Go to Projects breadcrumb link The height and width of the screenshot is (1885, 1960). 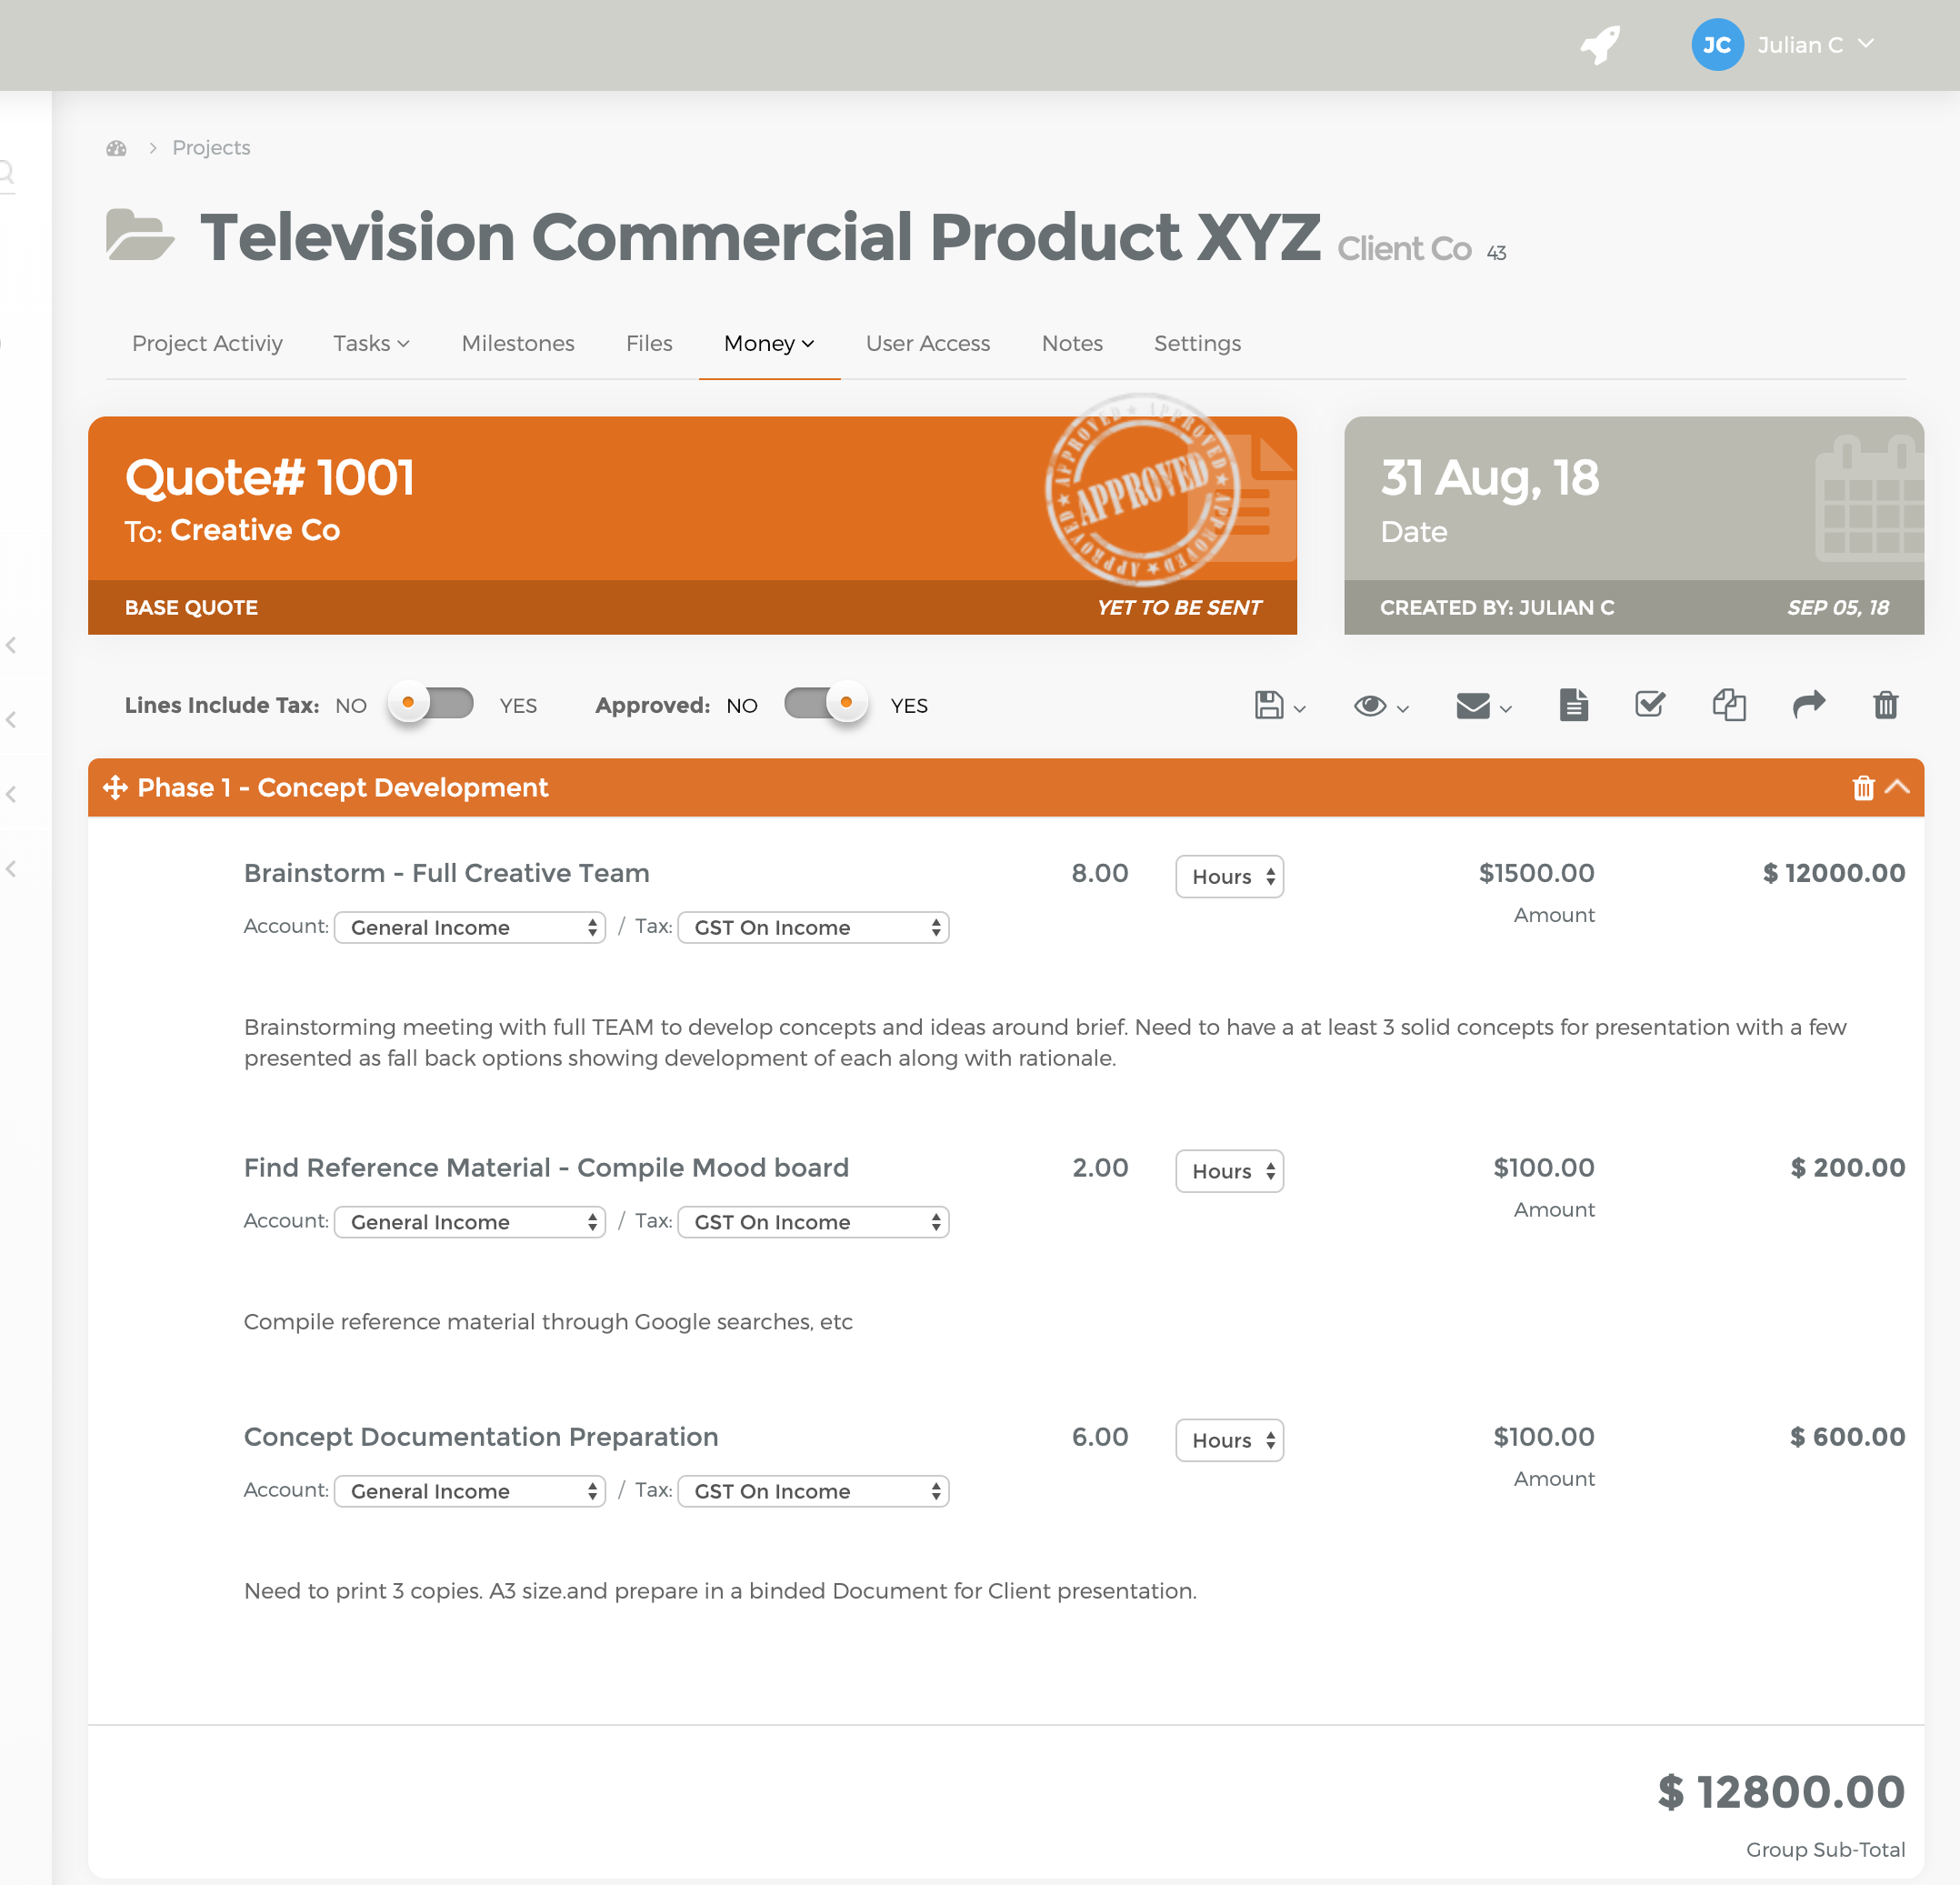(x=211, y=148)
